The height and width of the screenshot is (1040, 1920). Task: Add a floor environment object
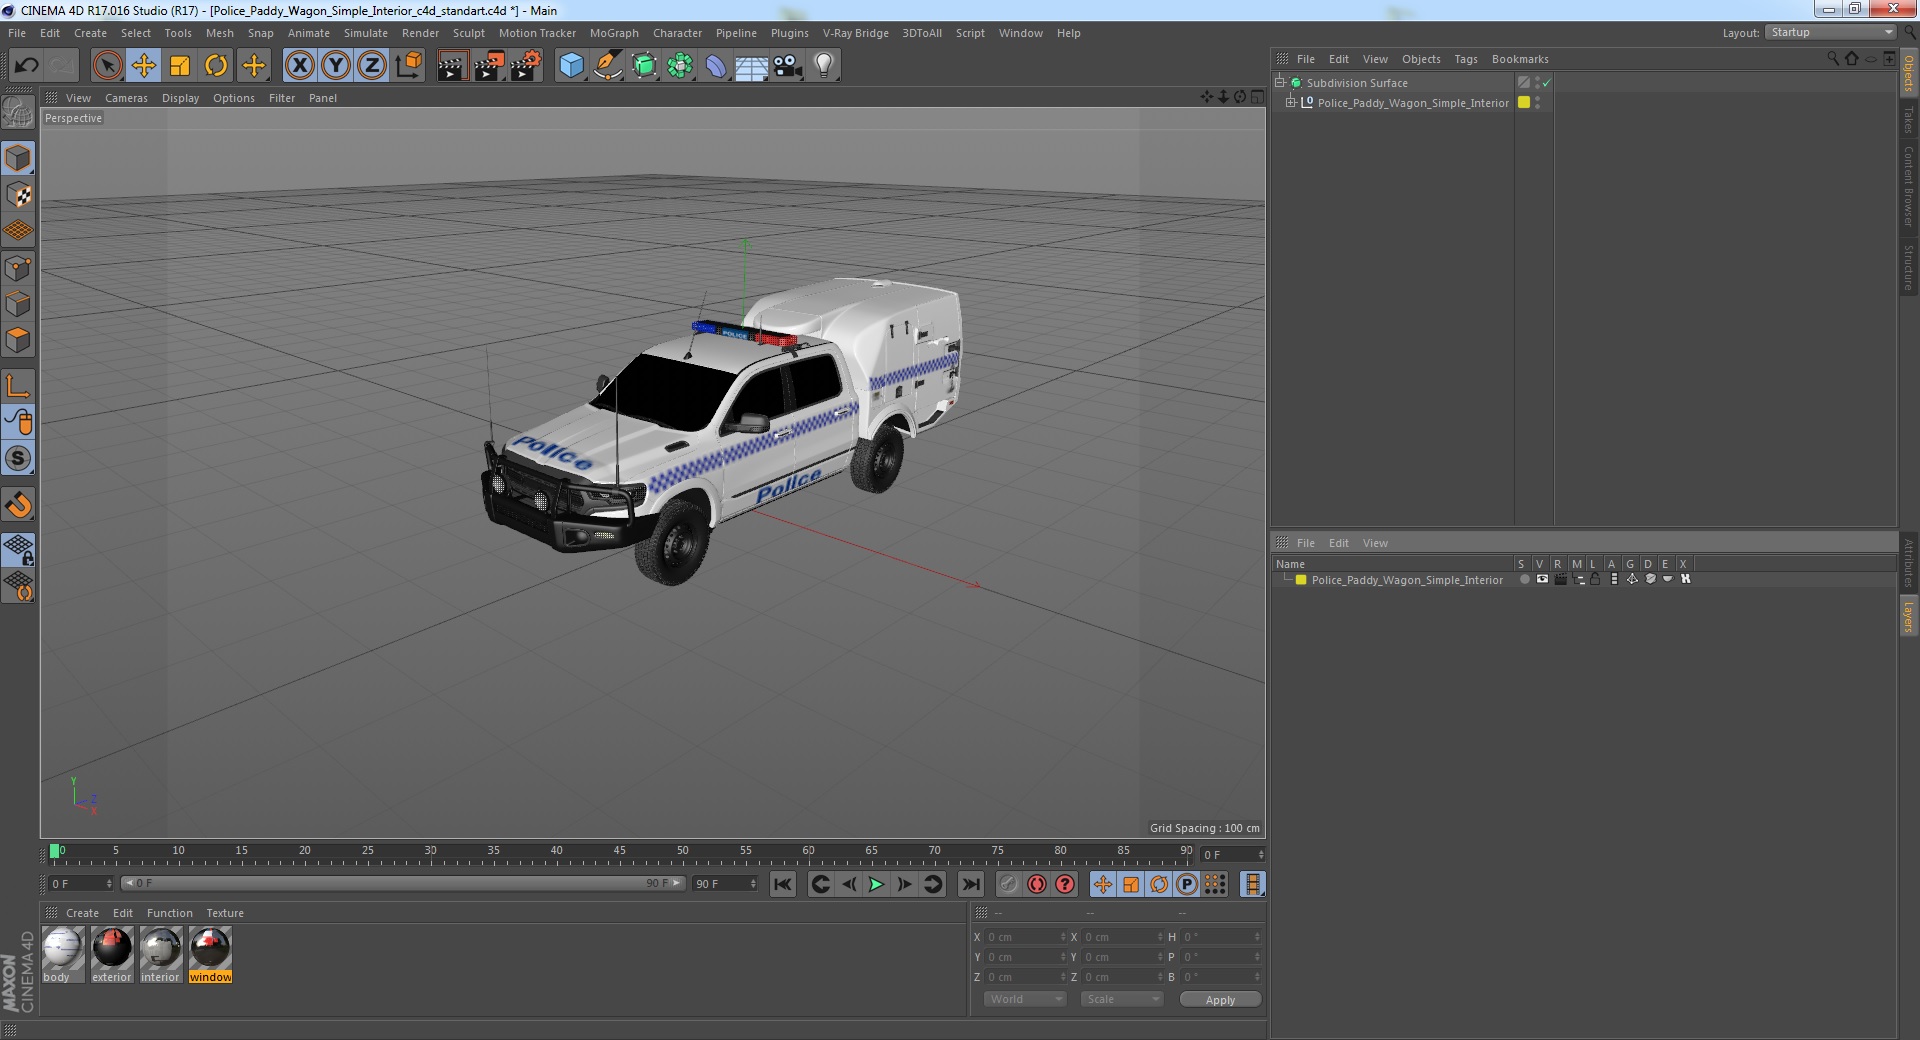pyautogui.click(x=752, y=66)
